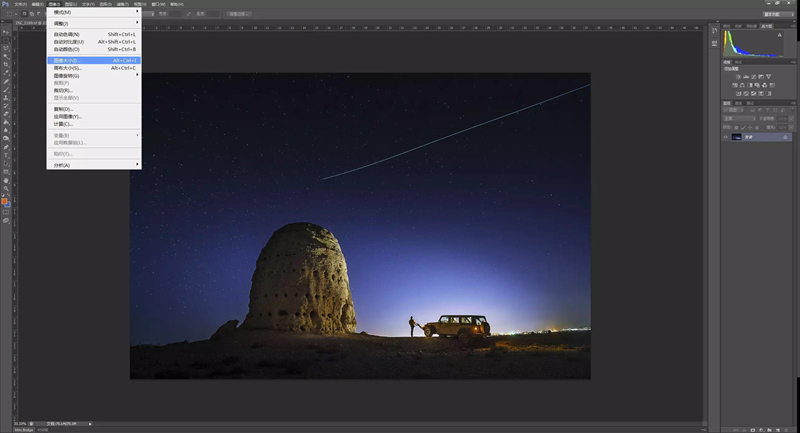Select the Eyedropper tool
The width and height of the screenshot is (800, 433).
[6, 72]
